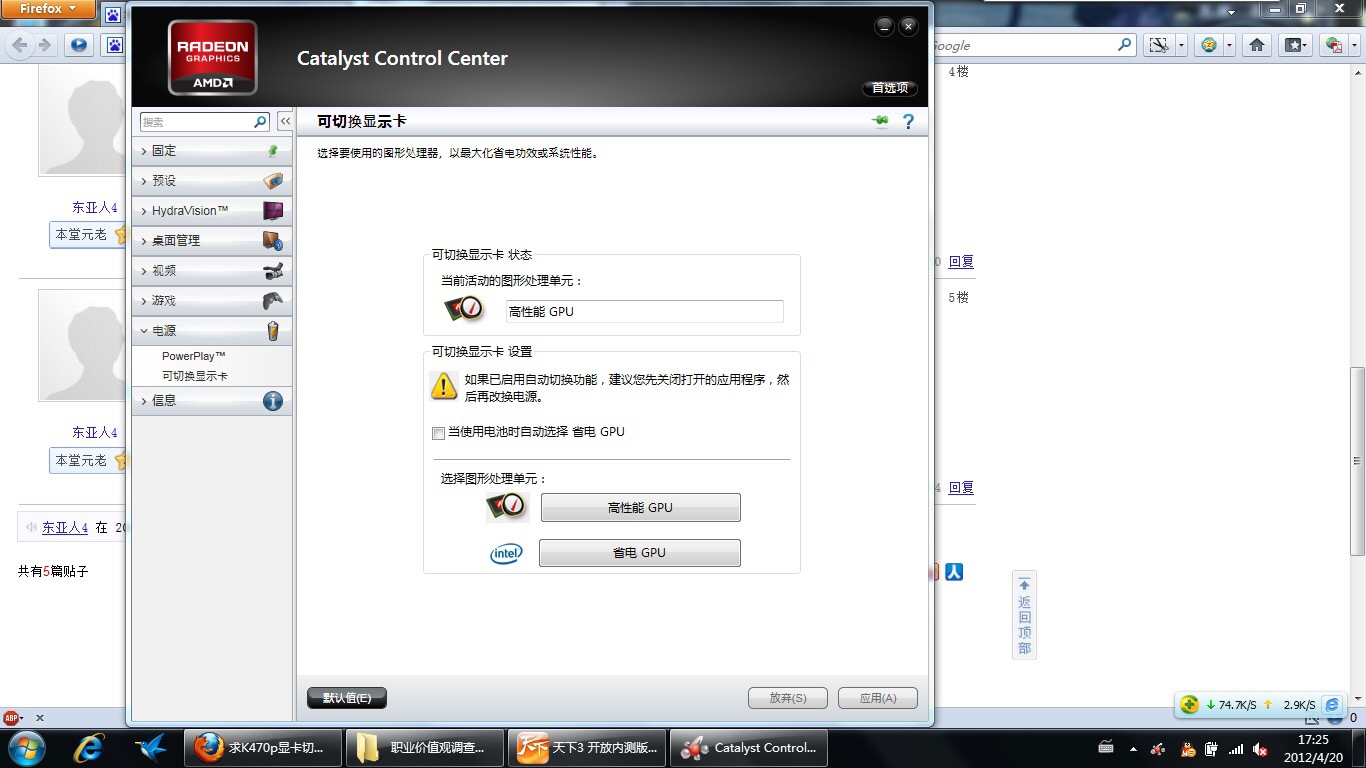Open the PowerPlay settings page
Image resolution: width=1366 pixels, height=768 pixels.
[x=194, y=356]
